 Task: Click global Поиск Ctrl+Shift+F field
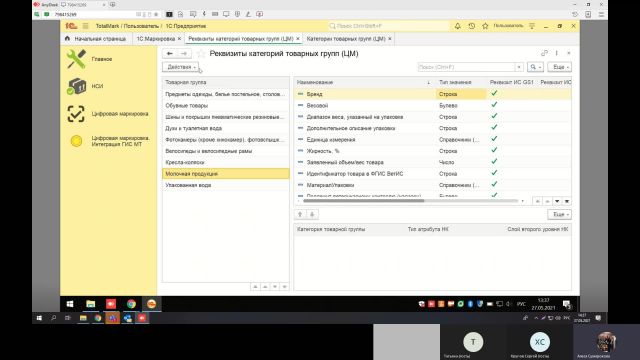click(388, 26)
